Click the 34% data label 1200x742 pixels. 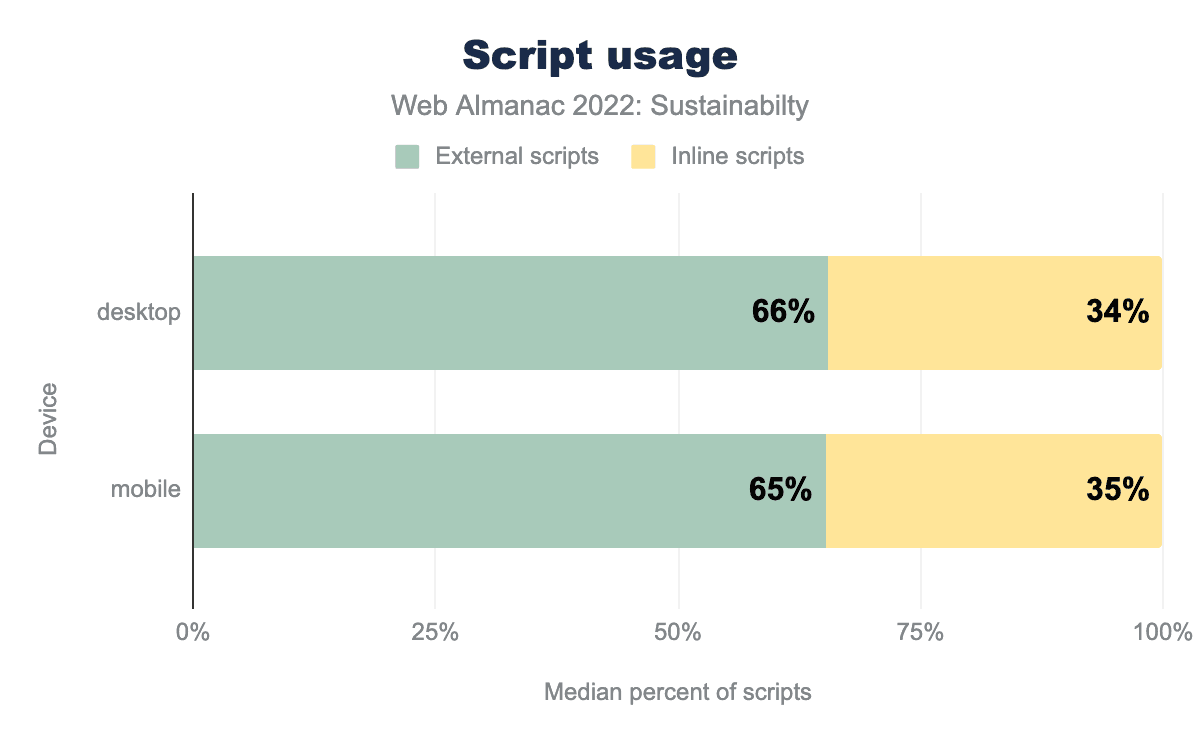(1117, 313)
